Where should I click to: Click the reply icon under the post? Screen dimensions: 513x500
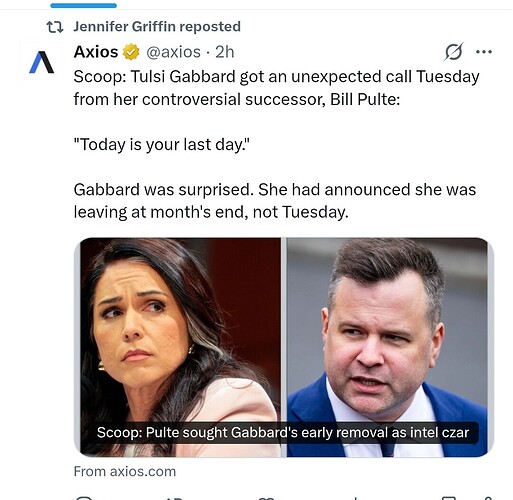(x=84, y=498)
